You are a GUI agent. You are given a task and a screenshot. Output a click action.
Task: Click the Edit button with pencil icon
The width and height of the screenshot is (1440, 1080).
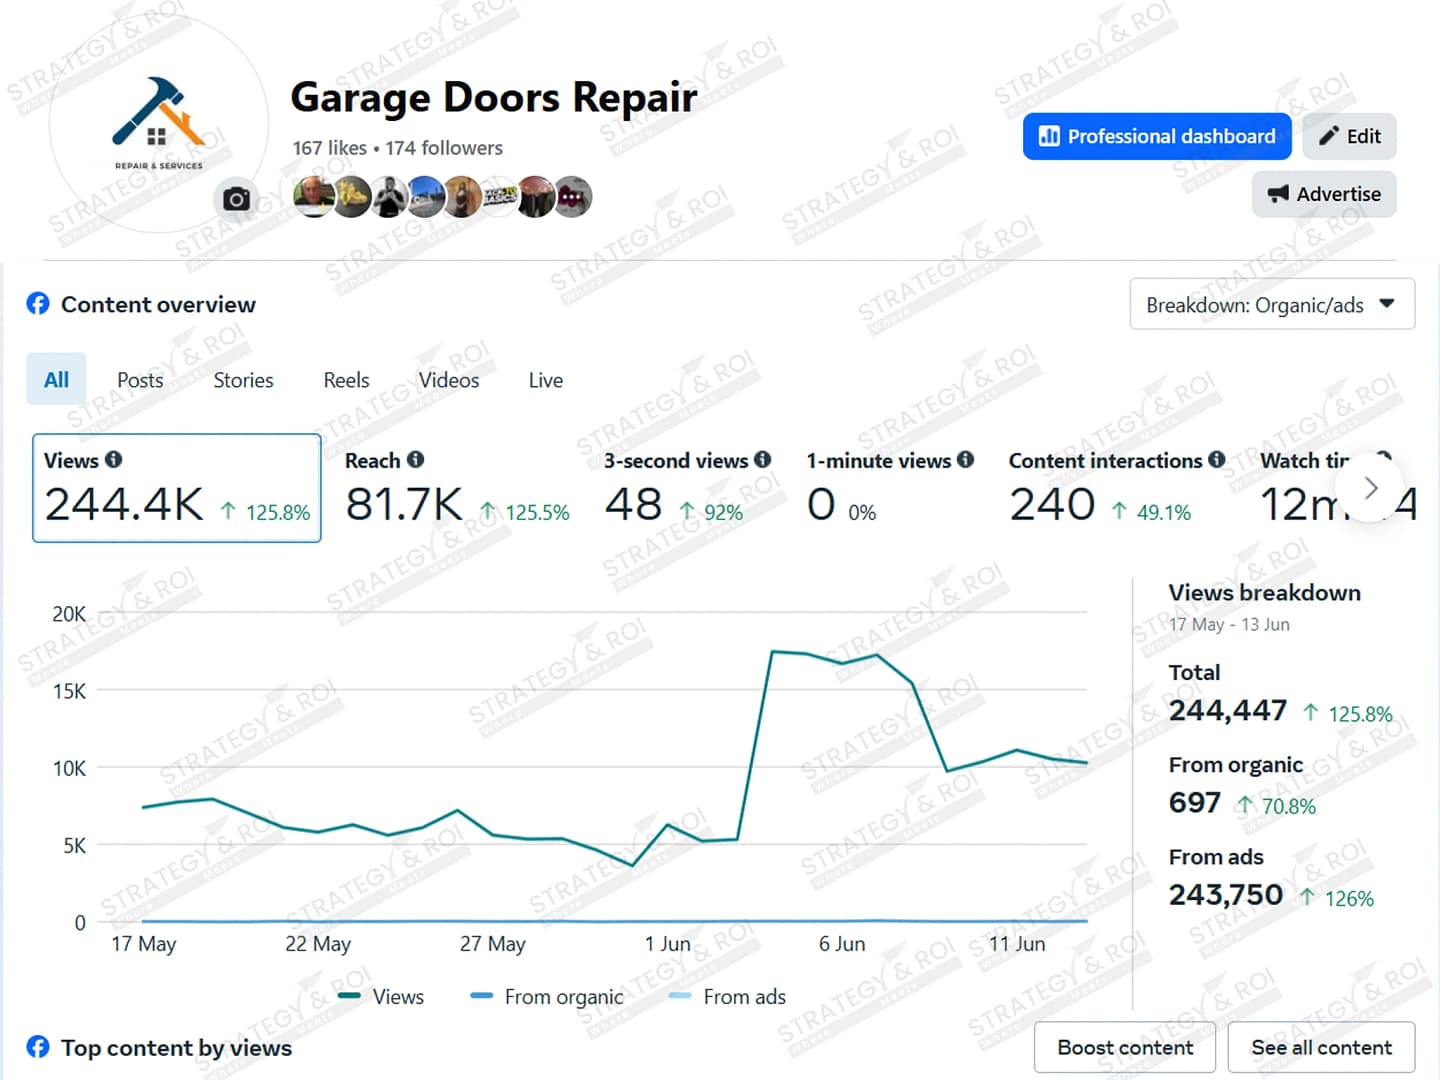click(1349, 136)
